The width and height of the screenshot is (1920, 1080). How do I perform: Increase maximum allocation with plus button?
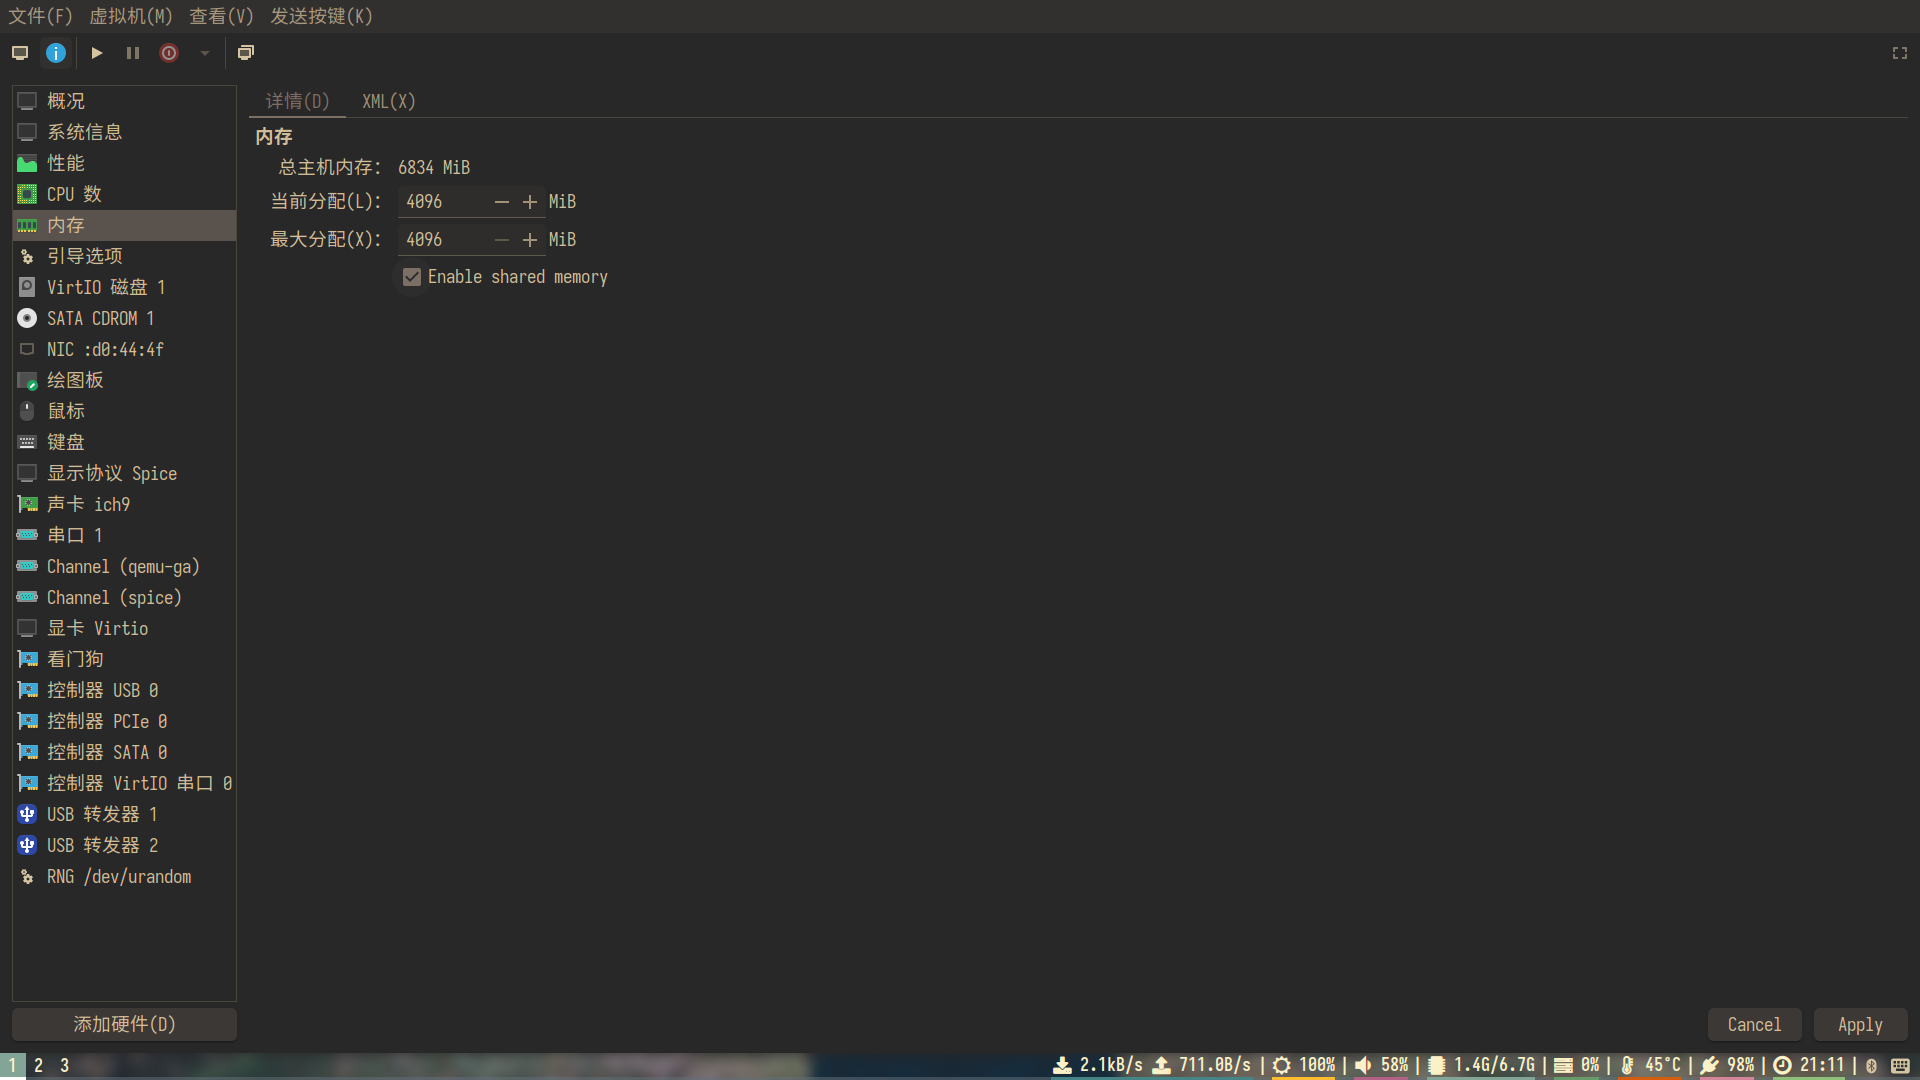(x=530, y=240)
